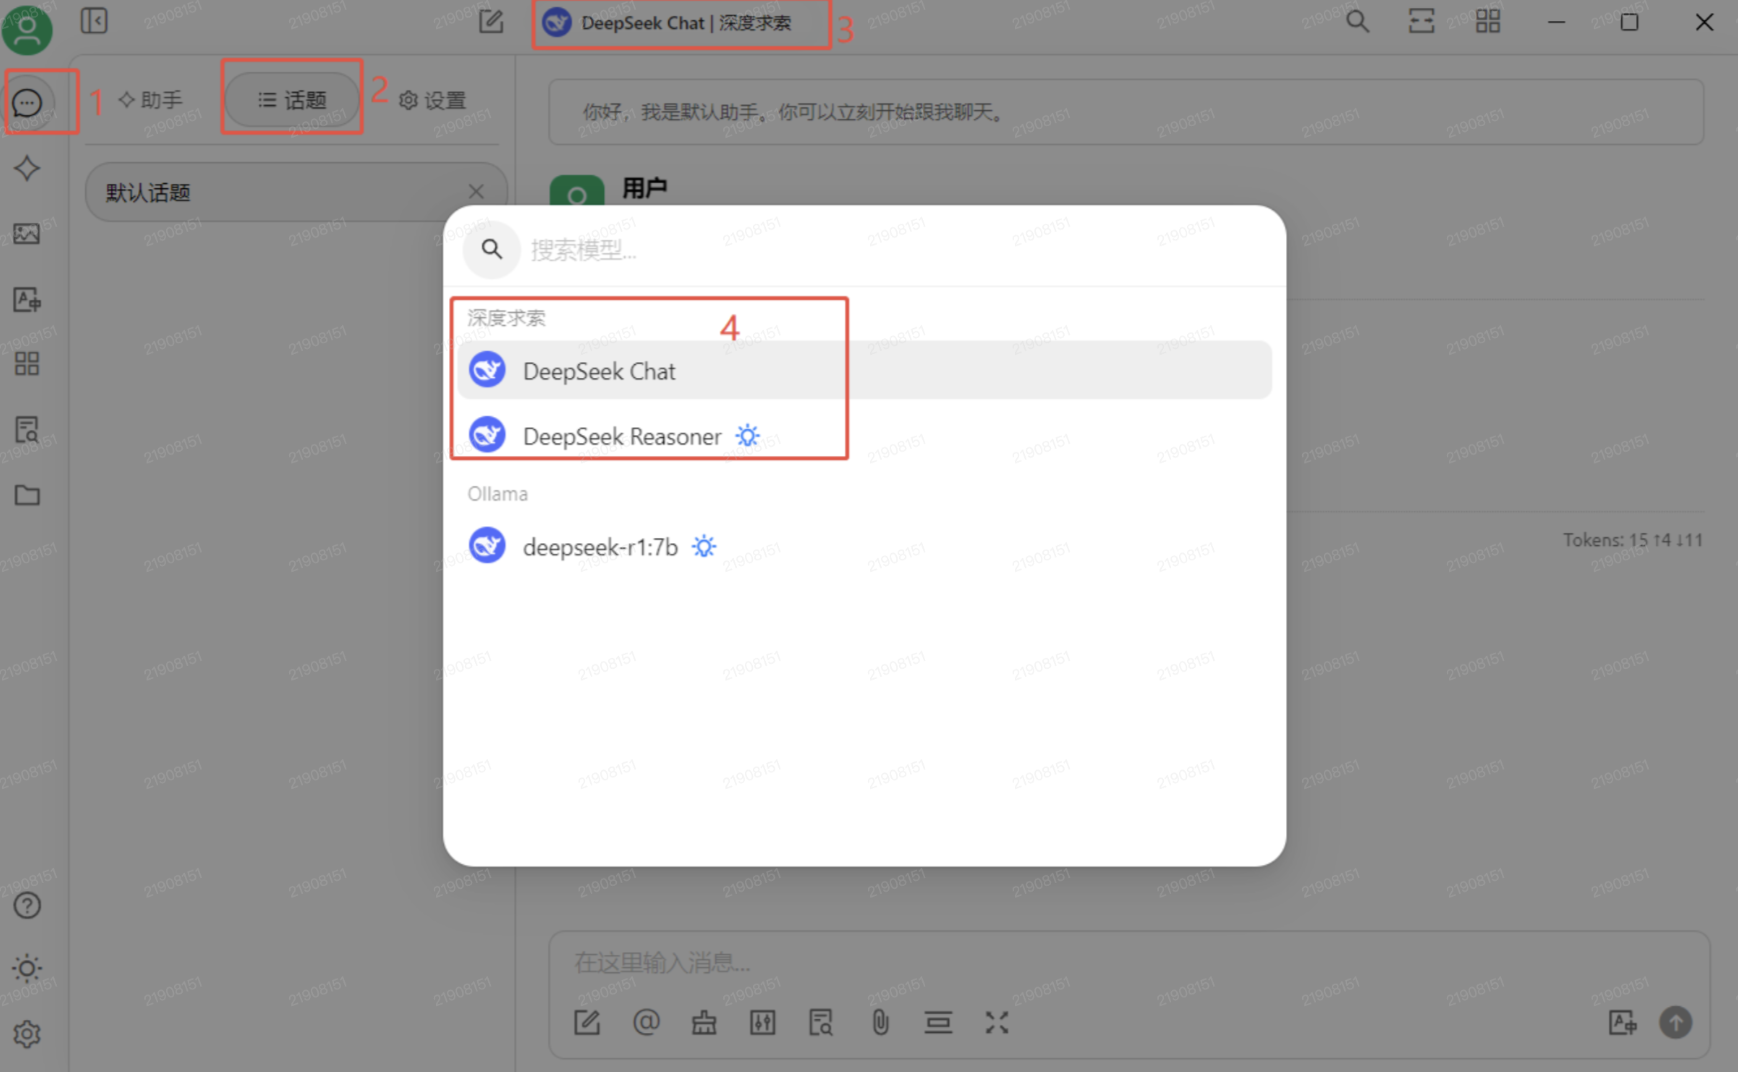Click the Tokens: 15 counter text
The image size is (1738, 1072).
click(1633, 540)
